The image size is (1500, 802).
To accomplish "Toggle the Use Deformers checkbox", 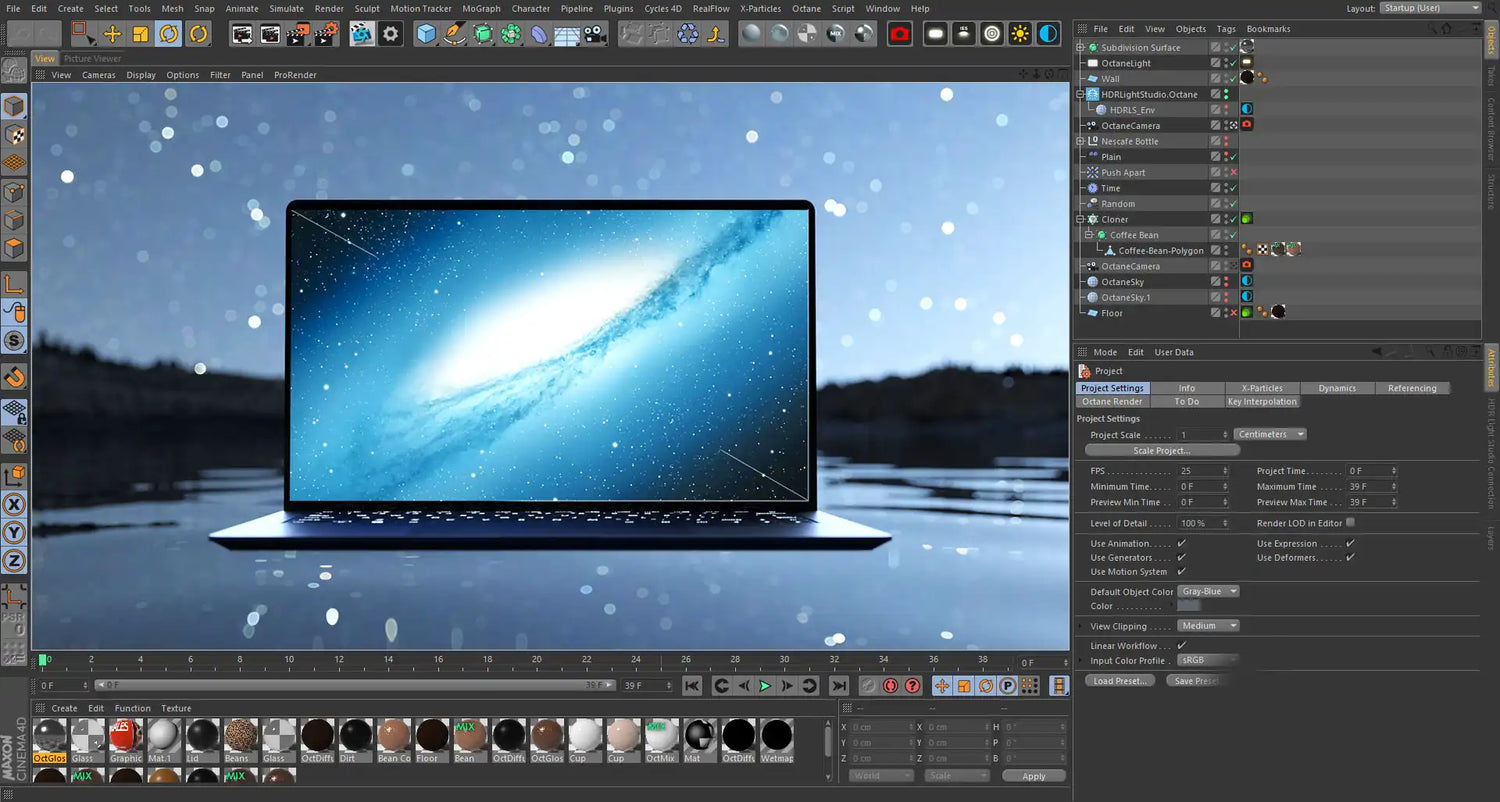I will [x=1350, y=558].
